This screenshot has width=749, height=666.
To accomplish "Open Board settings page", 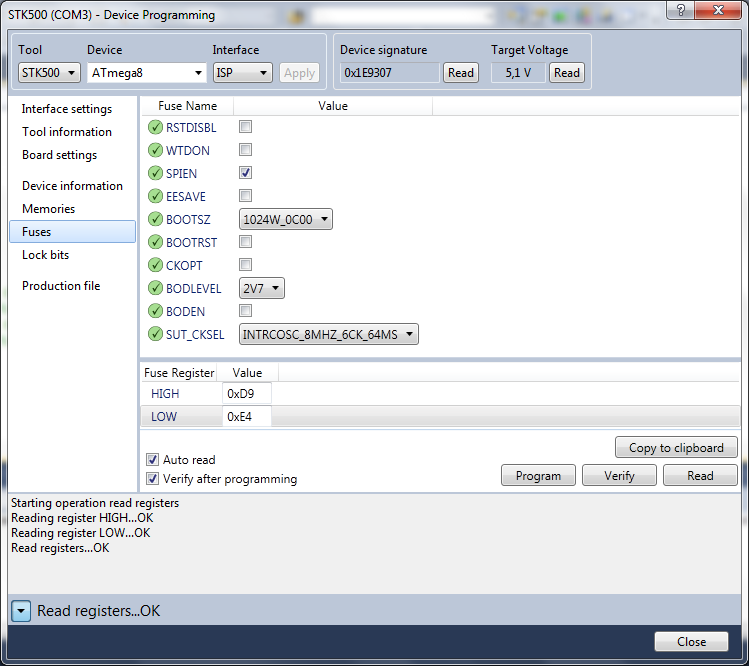I will click(60, 155).
